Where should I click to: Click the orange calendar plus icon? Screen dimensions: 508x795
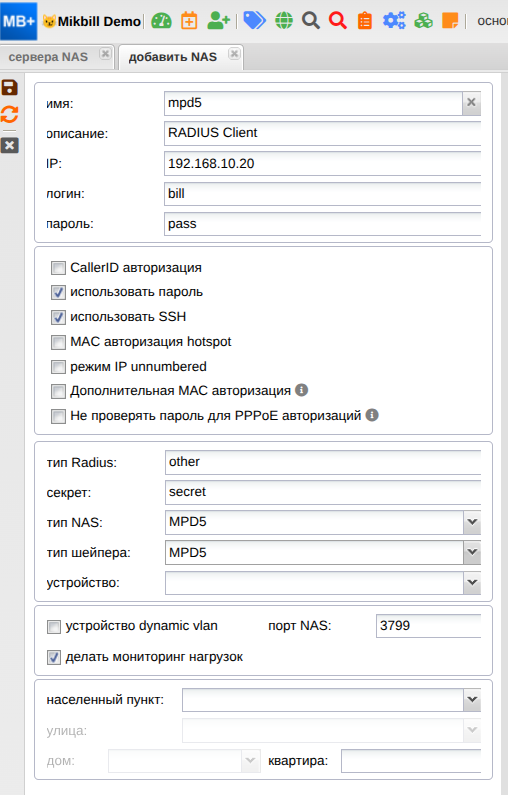189,21
